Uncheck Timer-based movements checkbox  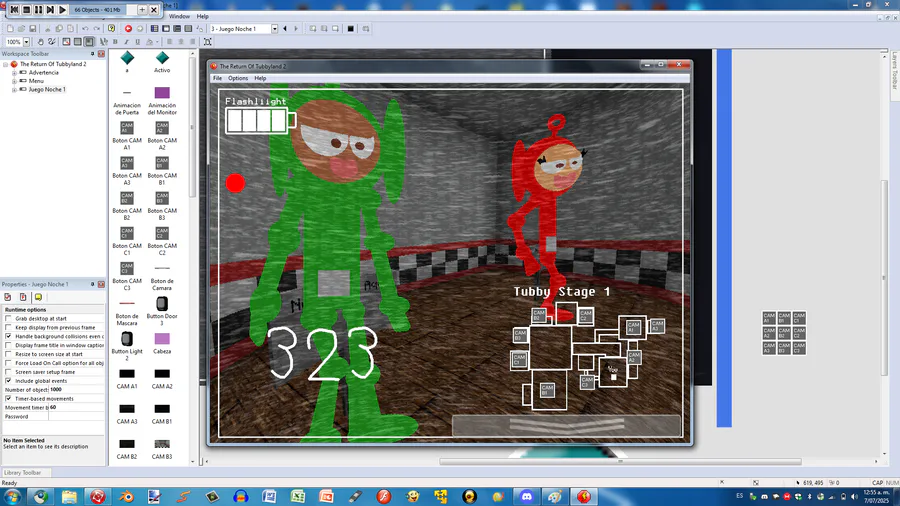coord(9,399)
